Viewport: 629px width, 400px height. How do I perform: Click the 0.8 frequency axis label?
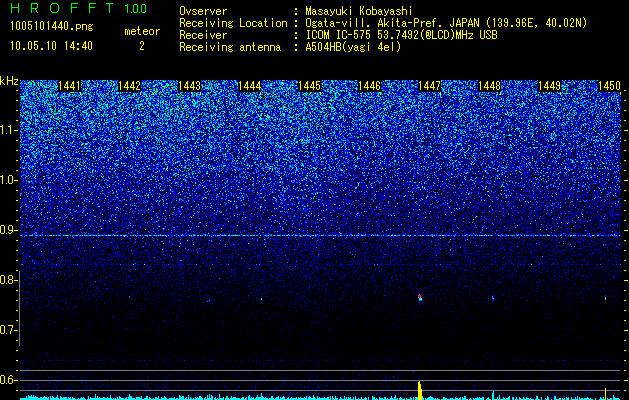click(x=8, y=280)
